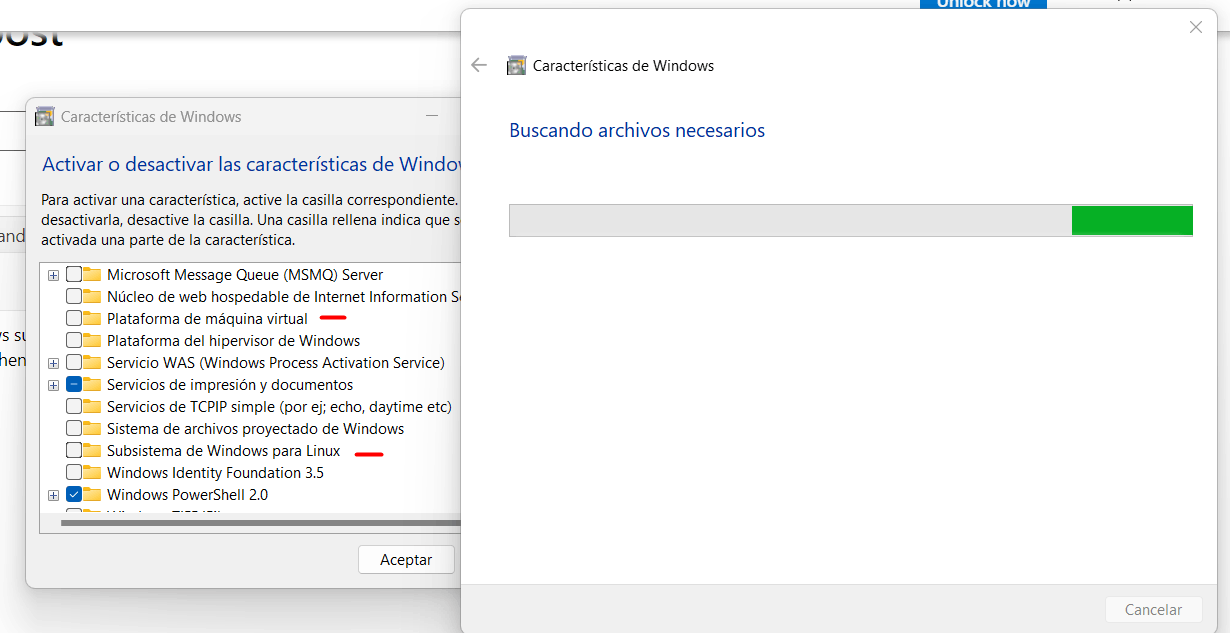Viewport: 1230px width, 633px height.
Task: Enable Microsoft Message Queue (MSMQ) Server checkbox
Action: pos(74,275)
